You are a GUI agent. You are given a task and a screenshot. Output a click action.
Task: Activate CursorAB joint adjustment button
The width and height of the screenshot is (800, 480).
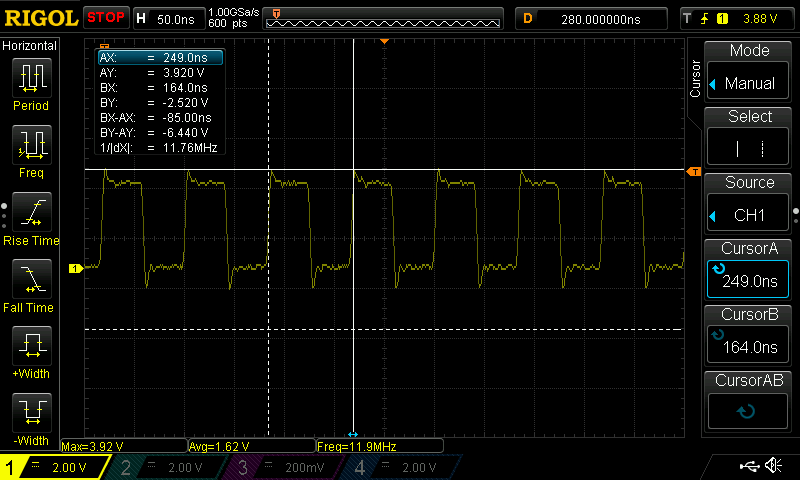(x=748, y=411)
